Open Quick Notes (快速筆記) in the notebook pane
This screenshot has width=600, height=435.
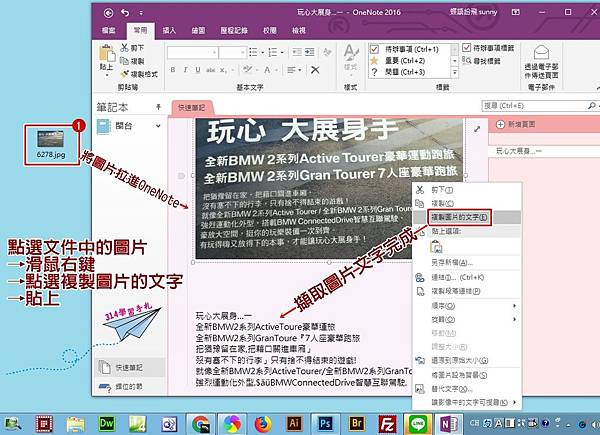pyautogui.click(x=129, y=367)
